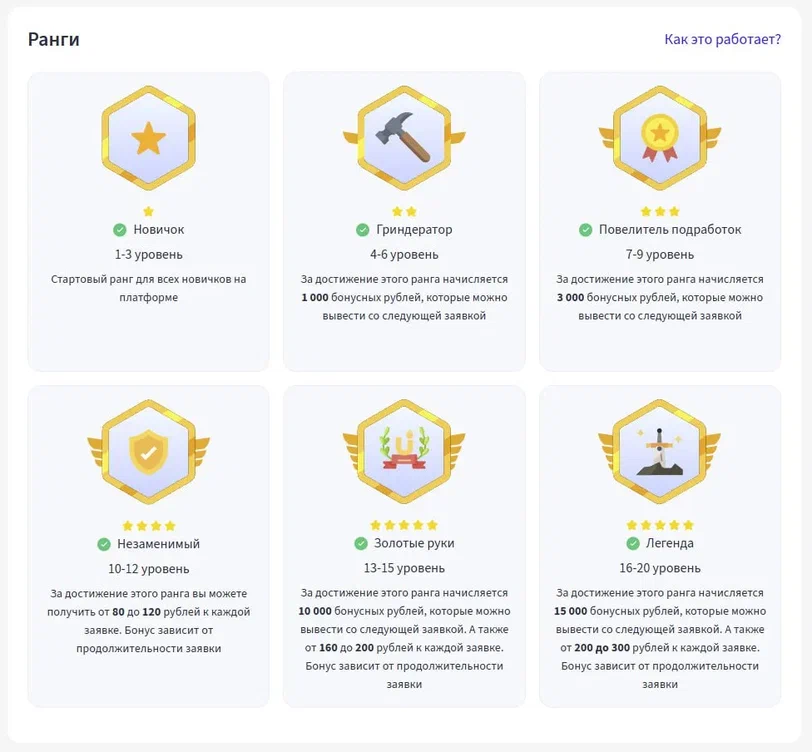Click the single star rating under Новичок badge
Screen dimensions: 812x752
coord(148,211)
